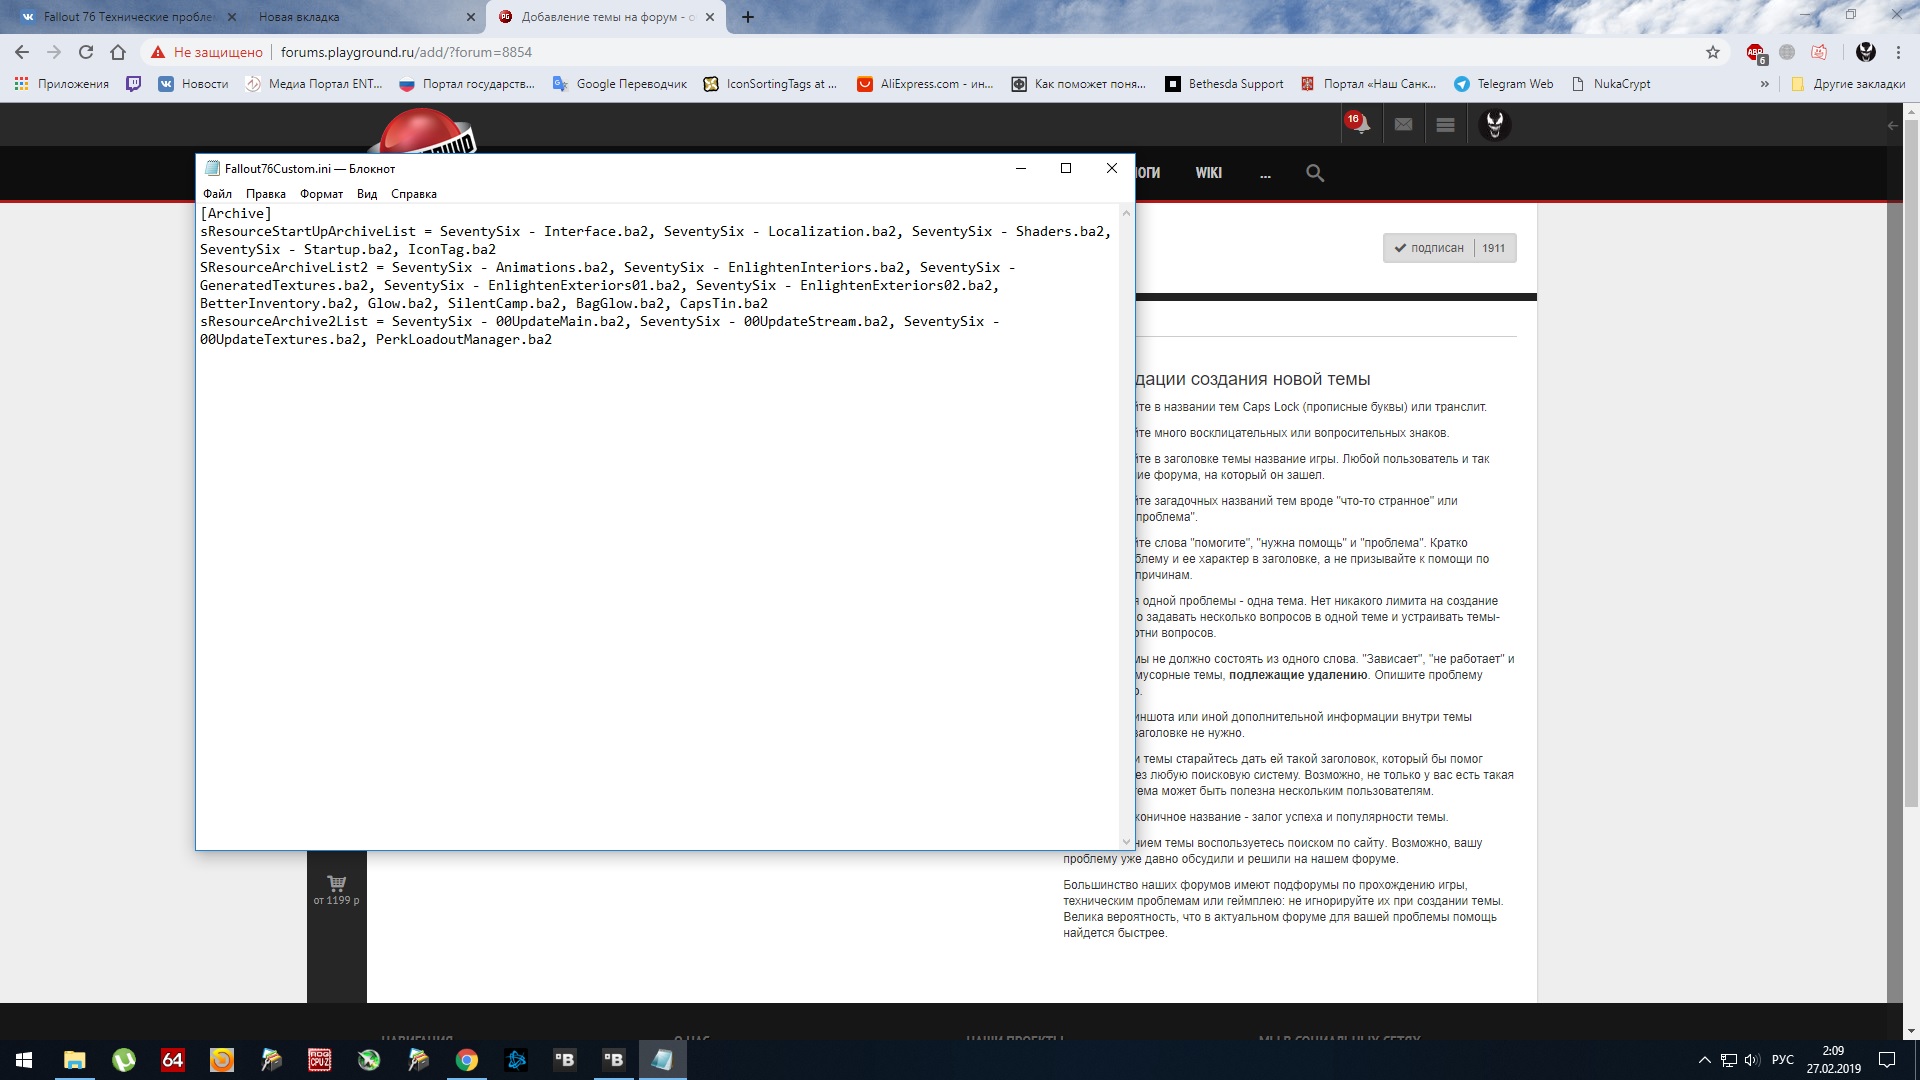Viewport: 1920px width, 1080px height.
Task: Open the user avatar profile icon
Action: click(1494, 125)
